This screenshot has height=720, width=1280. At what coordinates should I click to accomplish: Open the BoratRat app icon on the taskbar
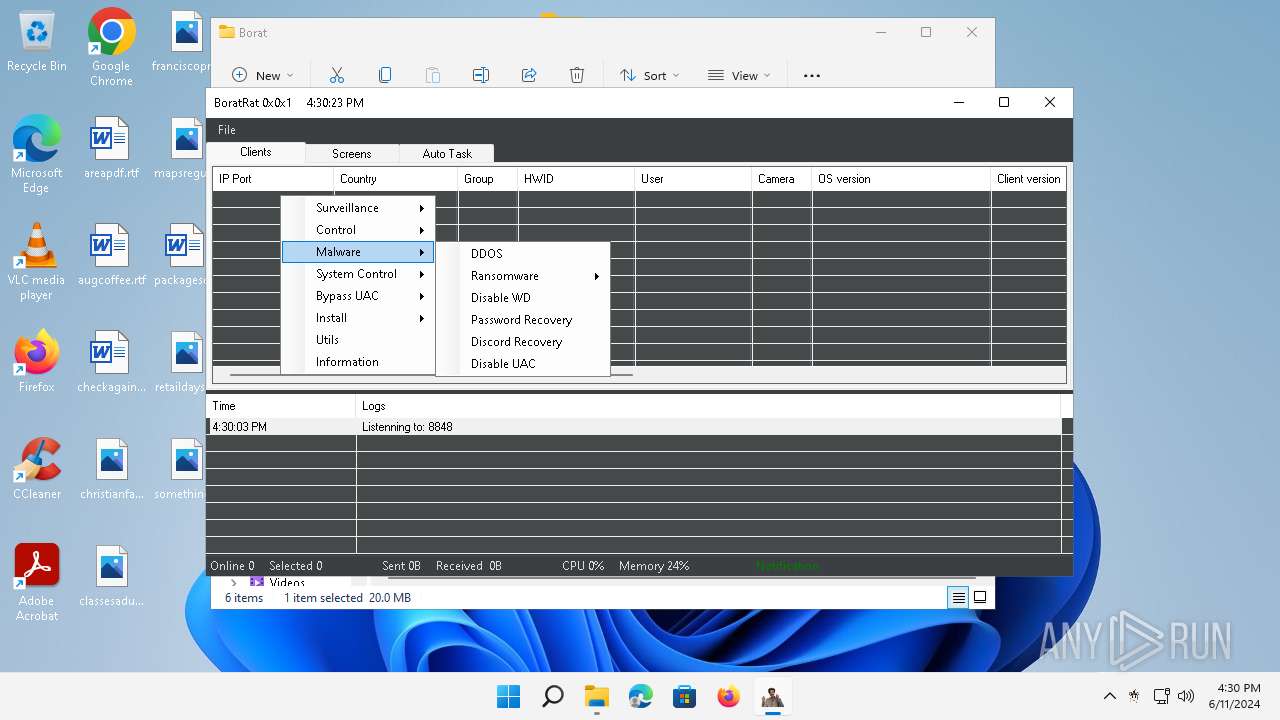click(x=772, y=696)
